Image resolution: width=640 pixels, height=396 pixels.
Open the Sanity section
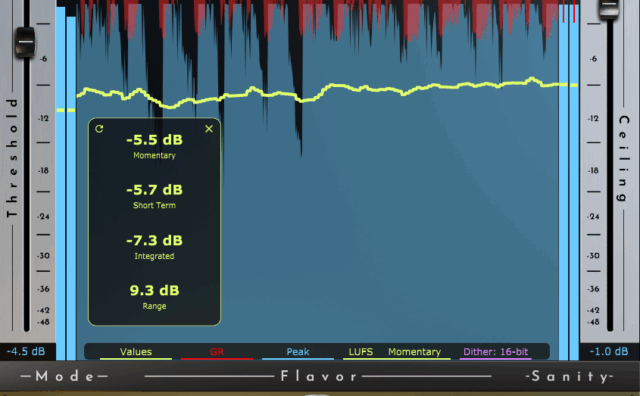pyautogui.click(x=570, y=376)
